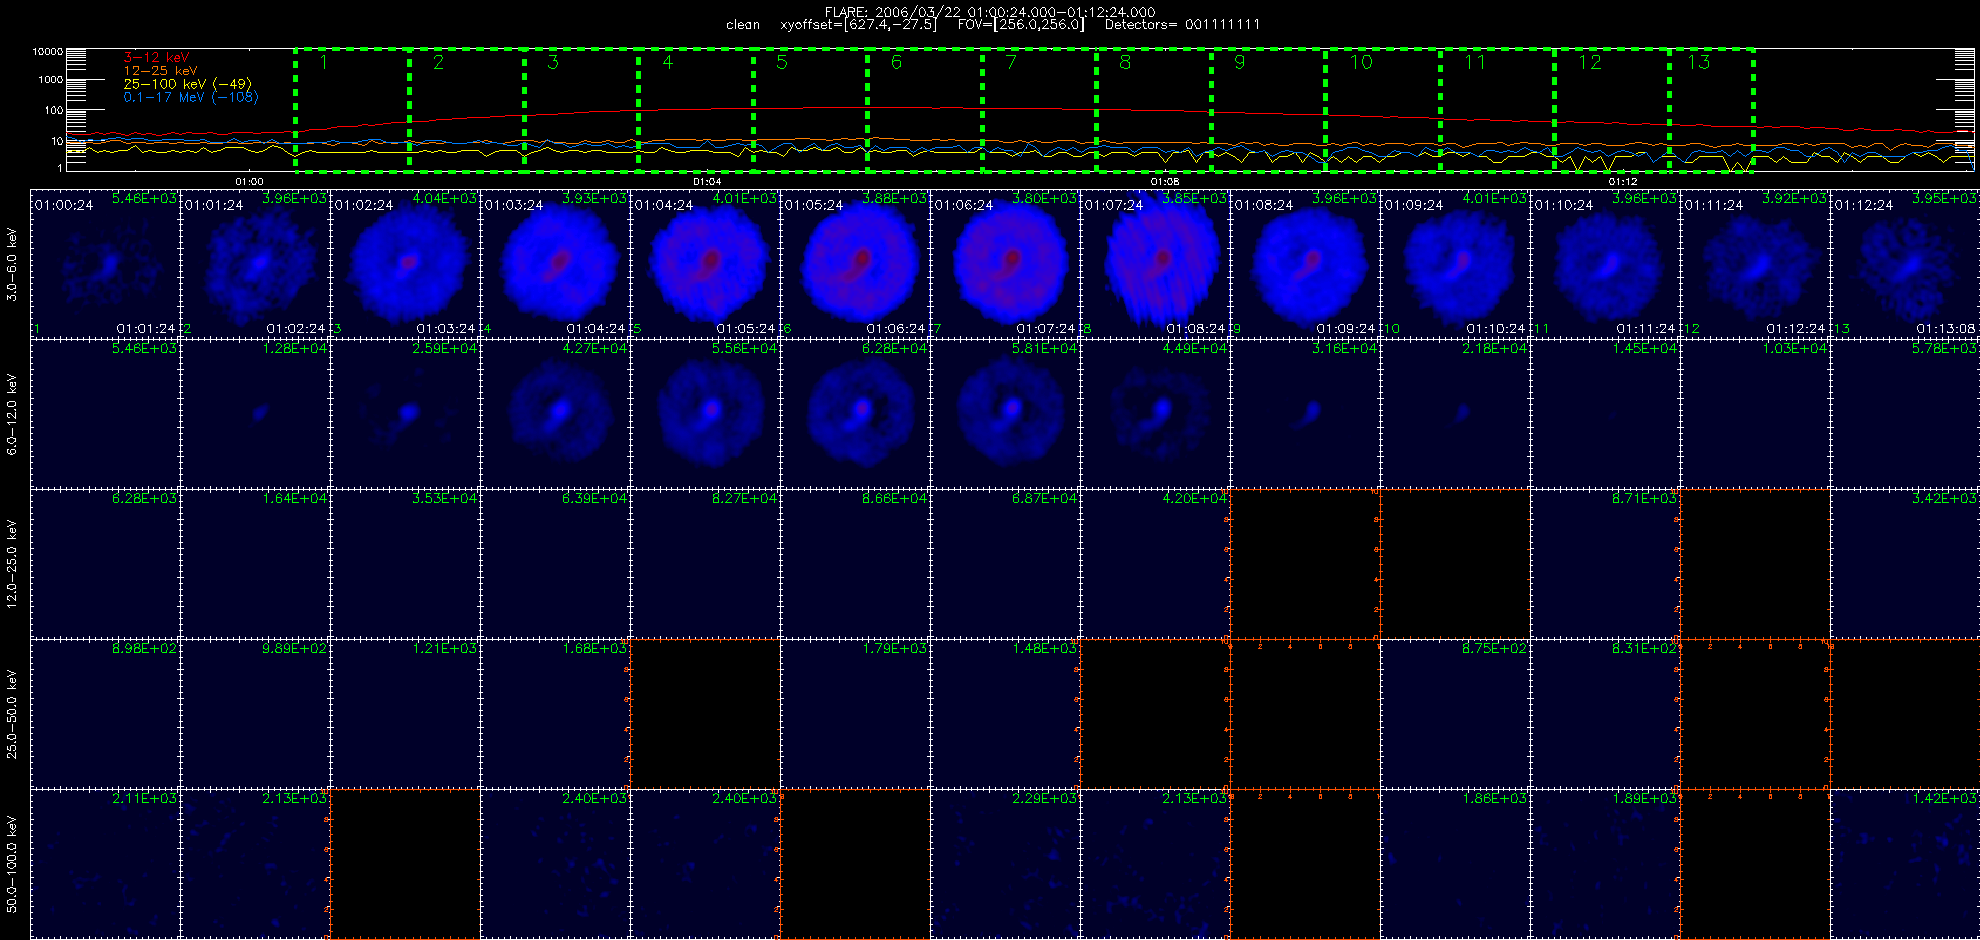1980x940 pixels.
Task: Open the 25-50 keV image labeled 1.79E+03
Action: coord(855,713)
